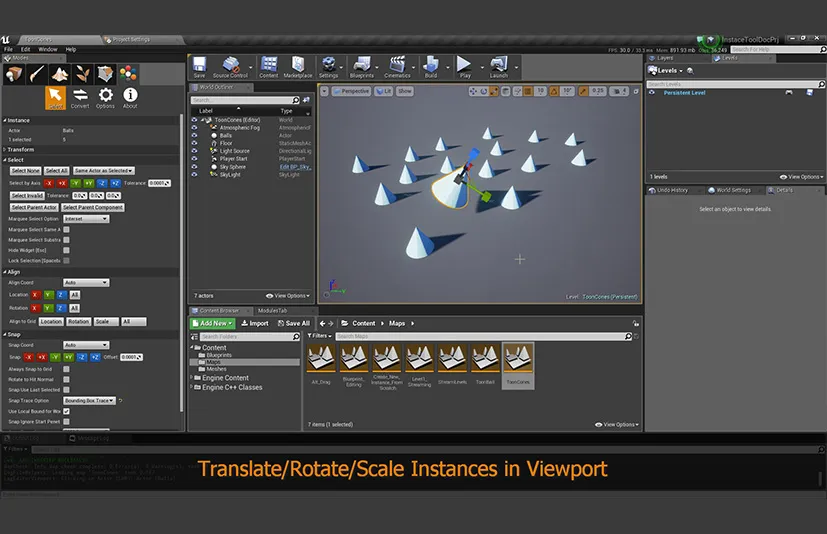Click red +X Select by Axis button
Screen dimensions: 827x534
pos(62,183)
